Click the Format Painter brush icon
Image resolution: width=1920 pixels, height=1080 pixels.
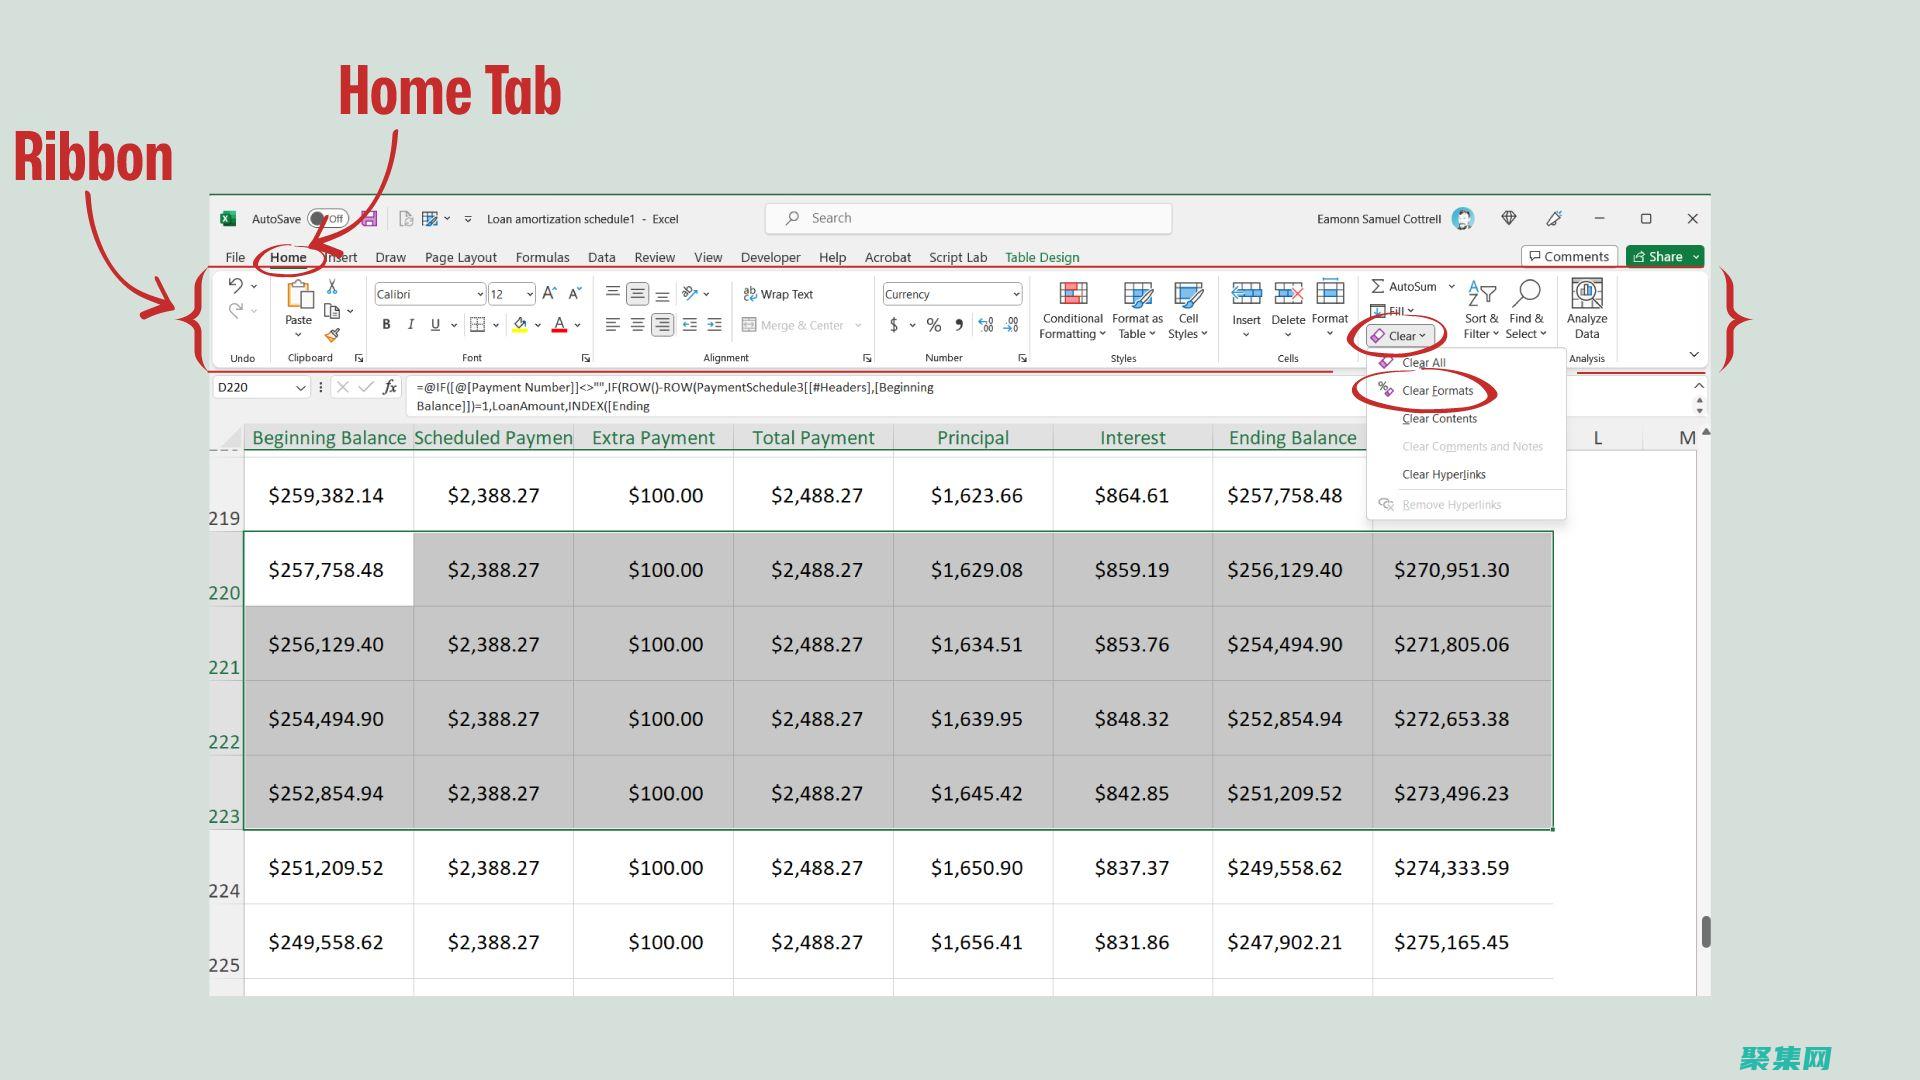pos(332,336)
